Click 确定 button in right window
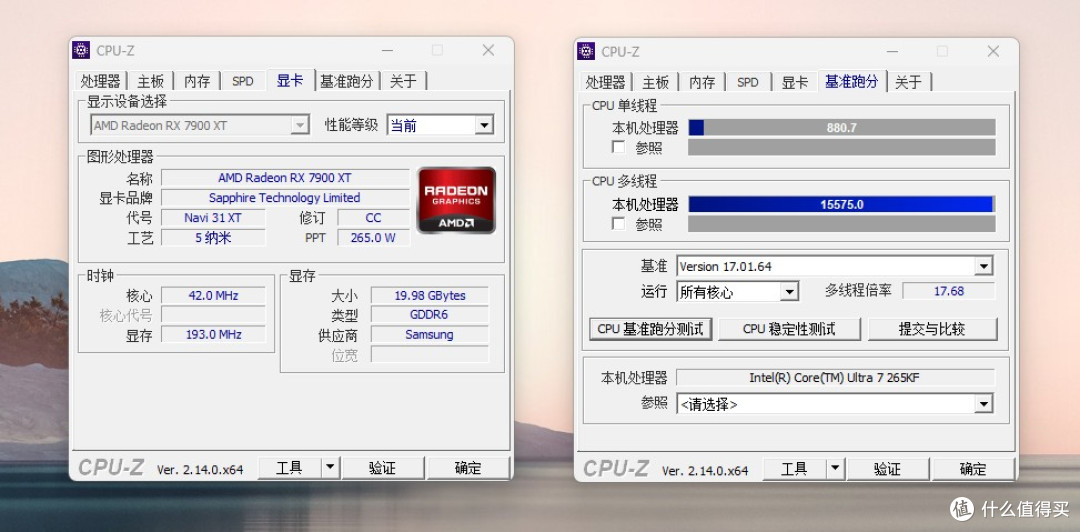This screenshot has width=1080, height=532. point(973,469)
